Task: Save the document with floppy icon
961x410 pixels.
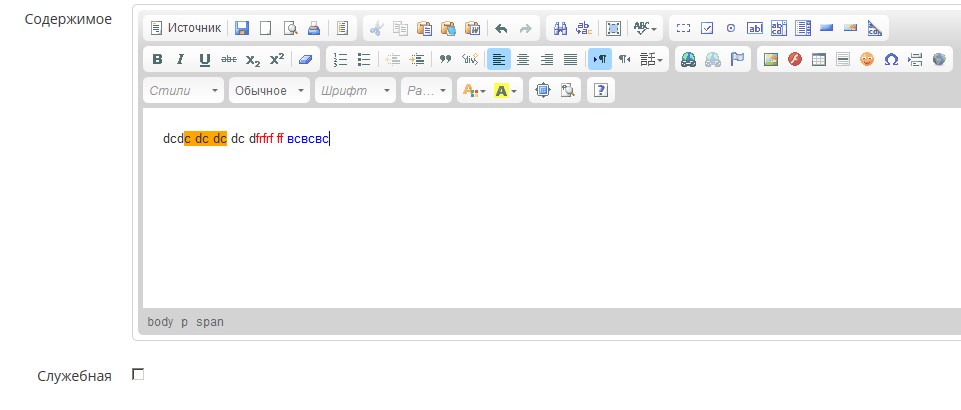Action: [242, 28]
